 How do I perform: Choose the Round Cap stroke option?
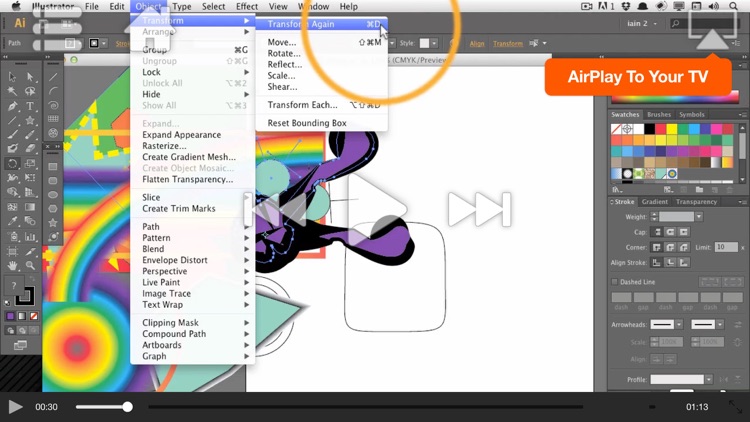pos(671,232)
